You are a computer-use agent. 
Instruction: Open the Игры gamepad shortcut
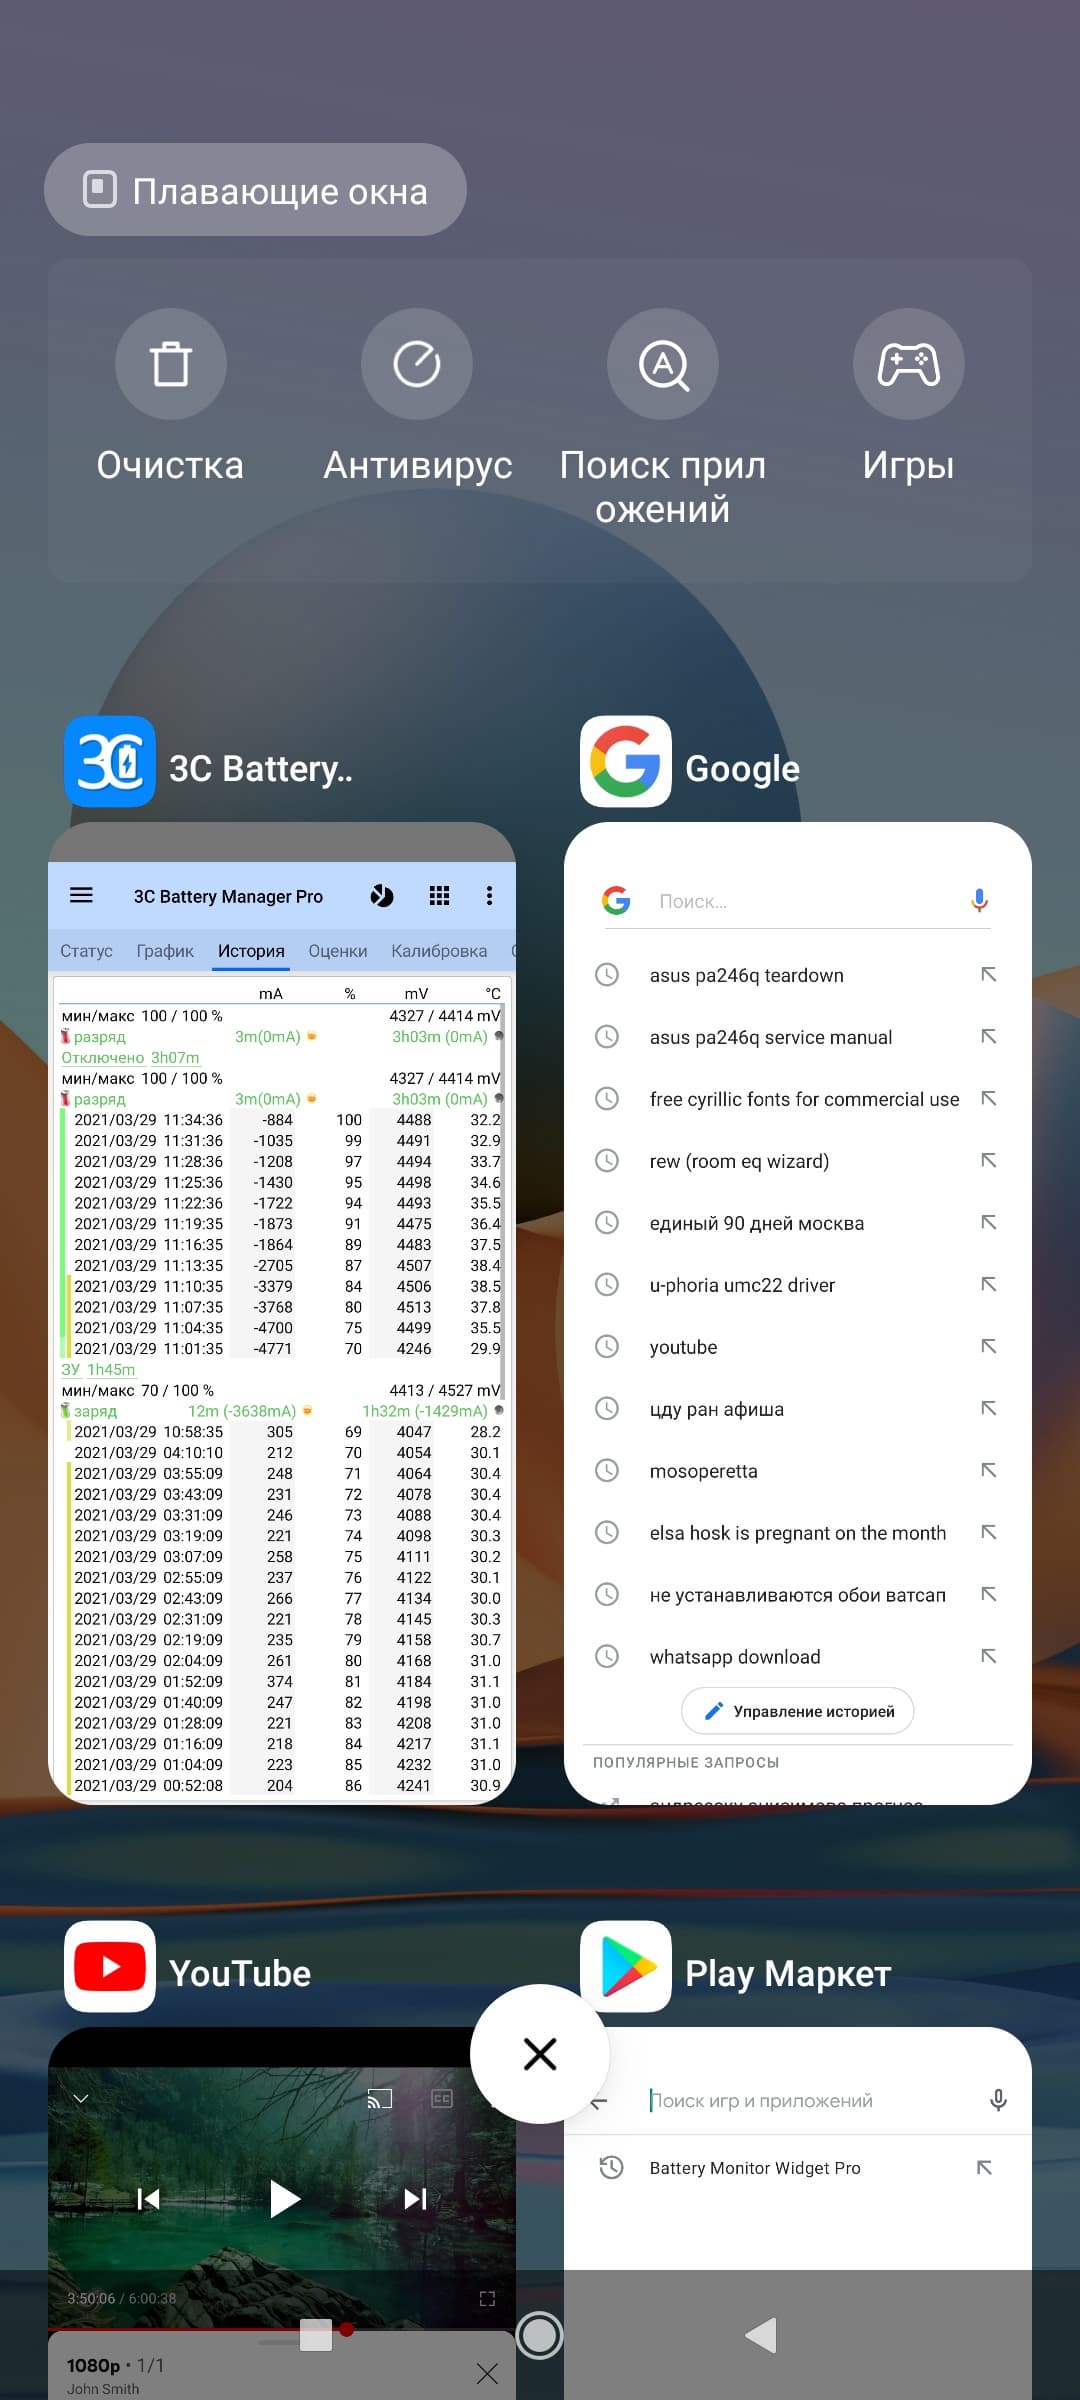(x=909, y=364)
